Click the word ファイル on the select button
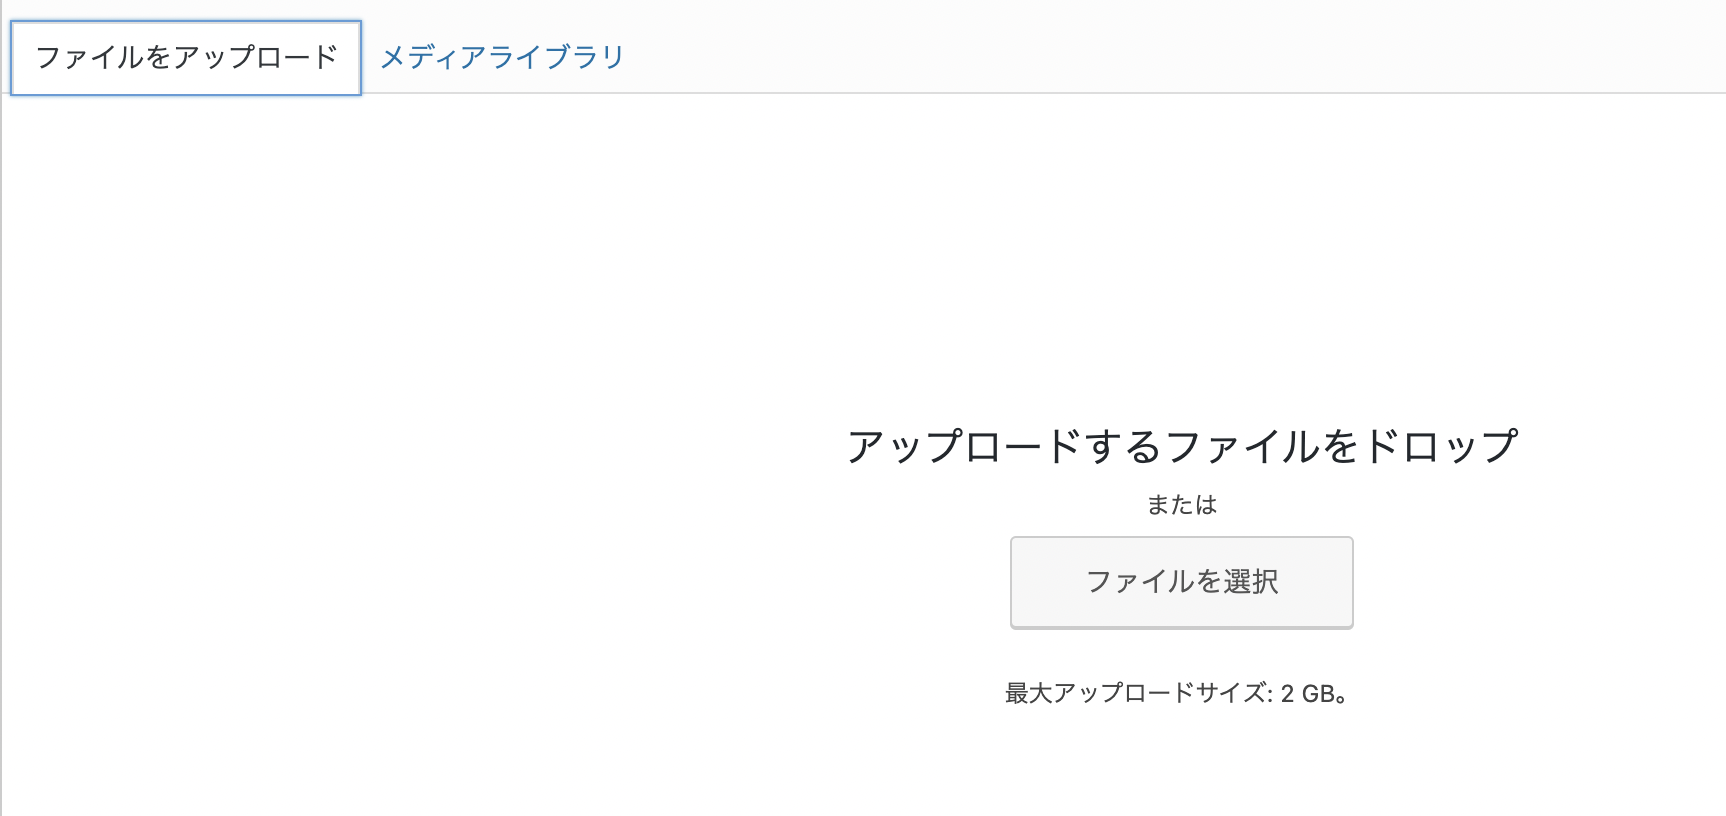 pyautogui.click(x=1140, y=582)
